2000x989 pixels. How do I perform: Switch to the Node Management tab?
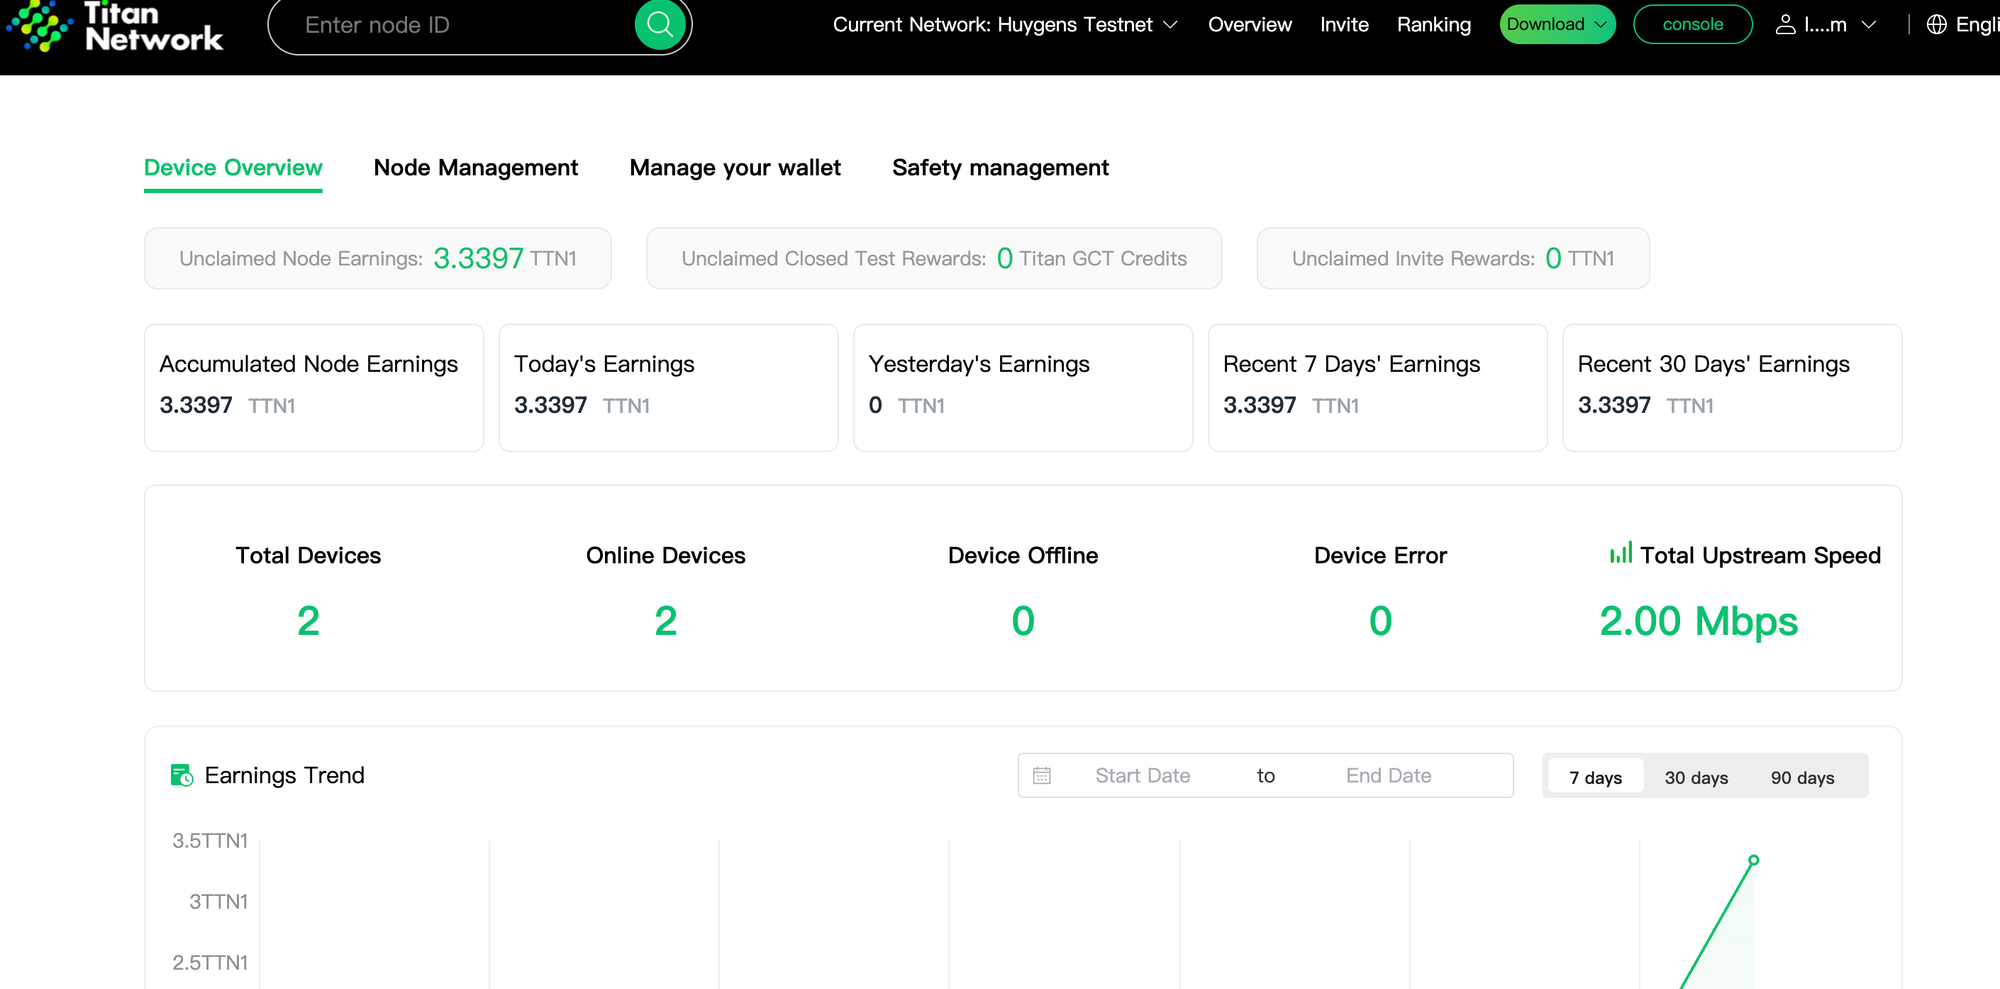(x=476, y=168)
